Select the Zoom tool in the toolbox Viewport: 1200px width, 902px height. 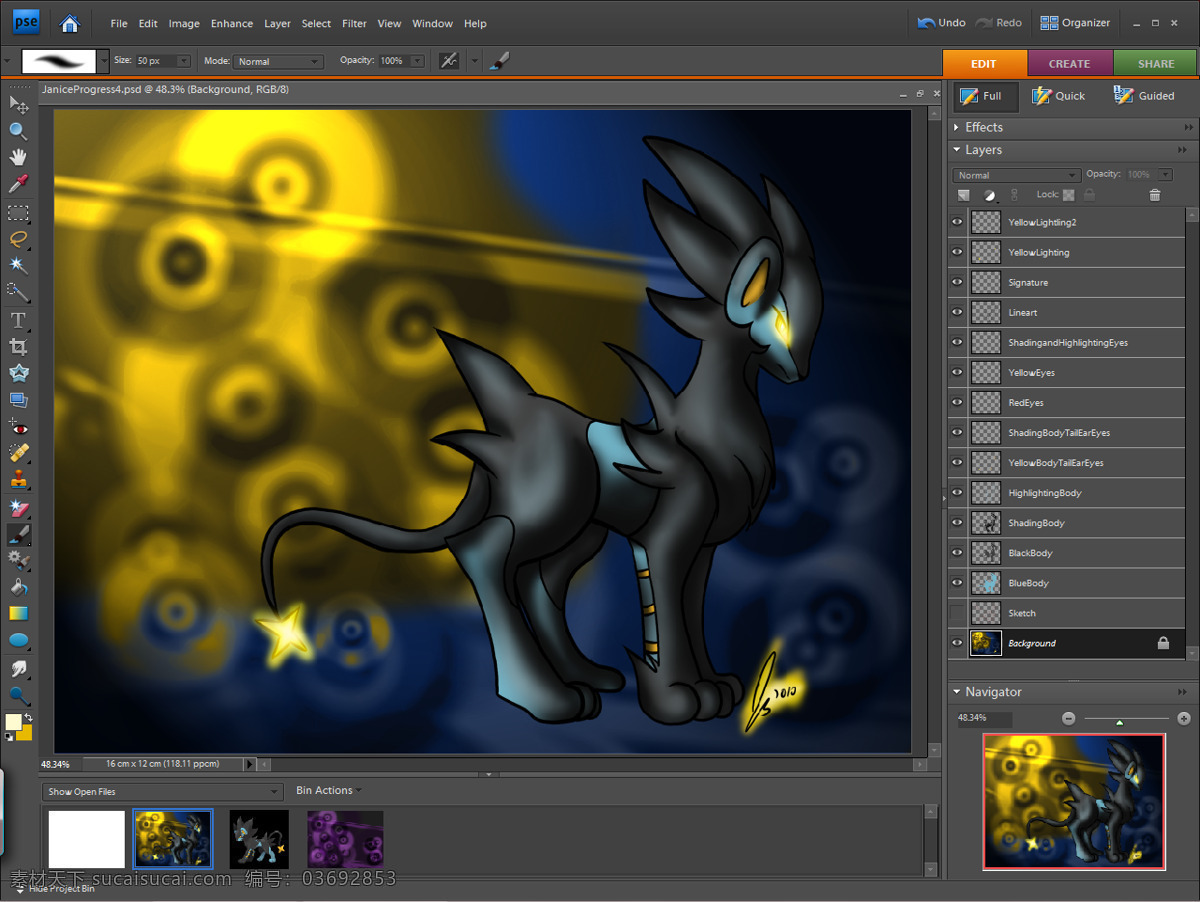tap(18, 131)
